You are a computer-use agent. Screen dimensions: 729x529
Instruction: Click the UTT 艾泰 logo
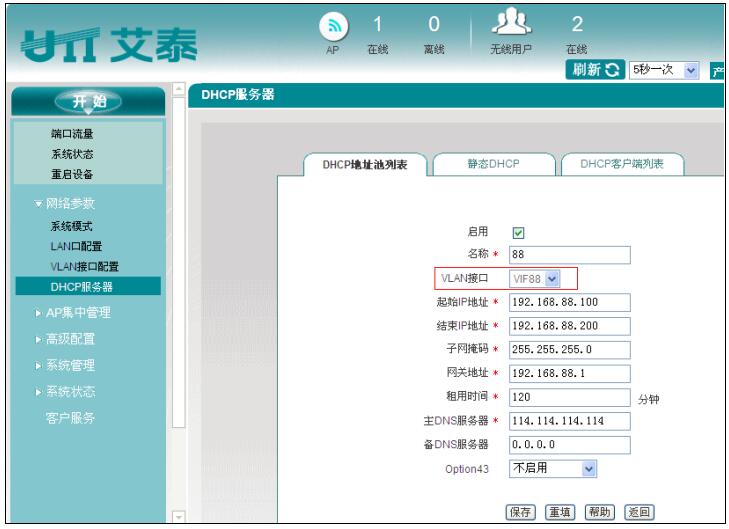point(109,45)
